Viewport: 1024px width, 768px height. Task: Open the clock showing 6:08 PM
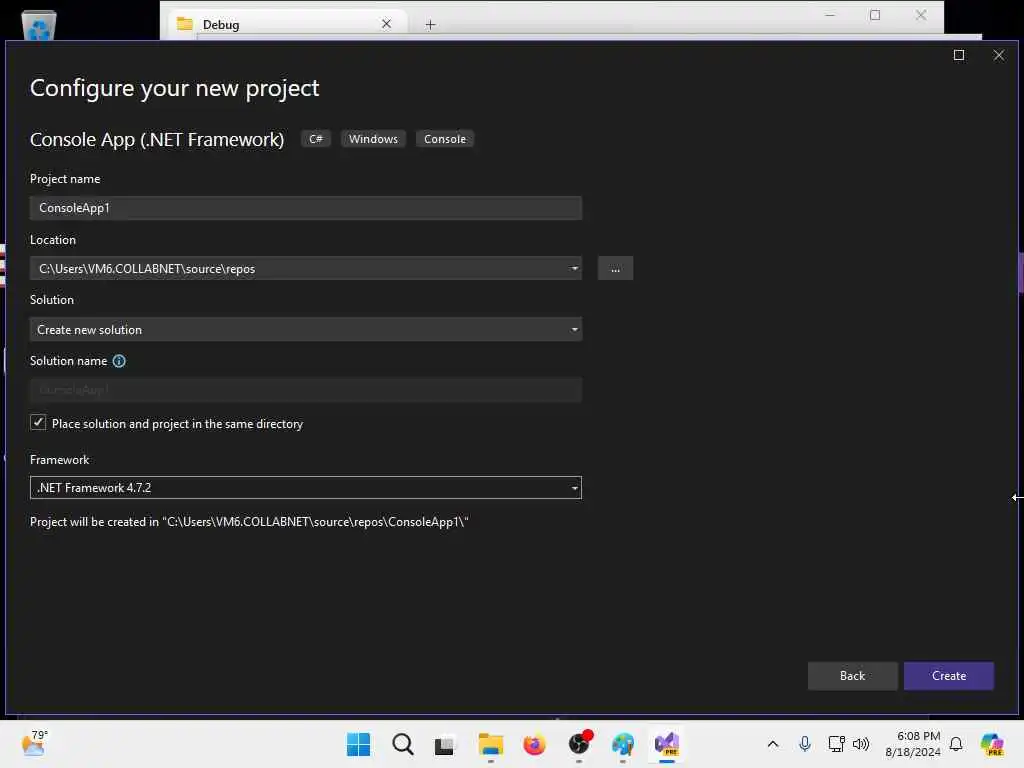[x=912, y=744]
